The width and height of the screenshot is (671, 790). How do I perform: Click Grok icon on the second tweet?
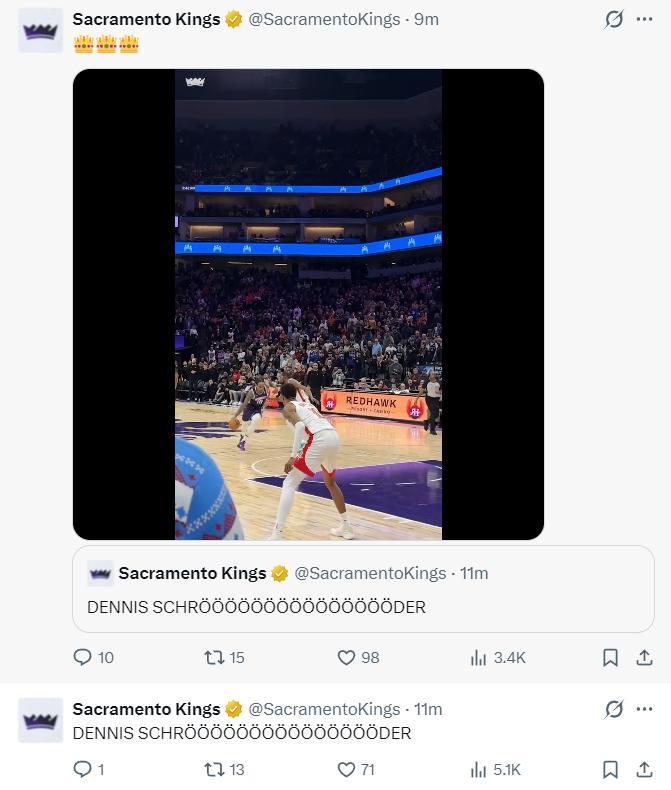(614, 709)
